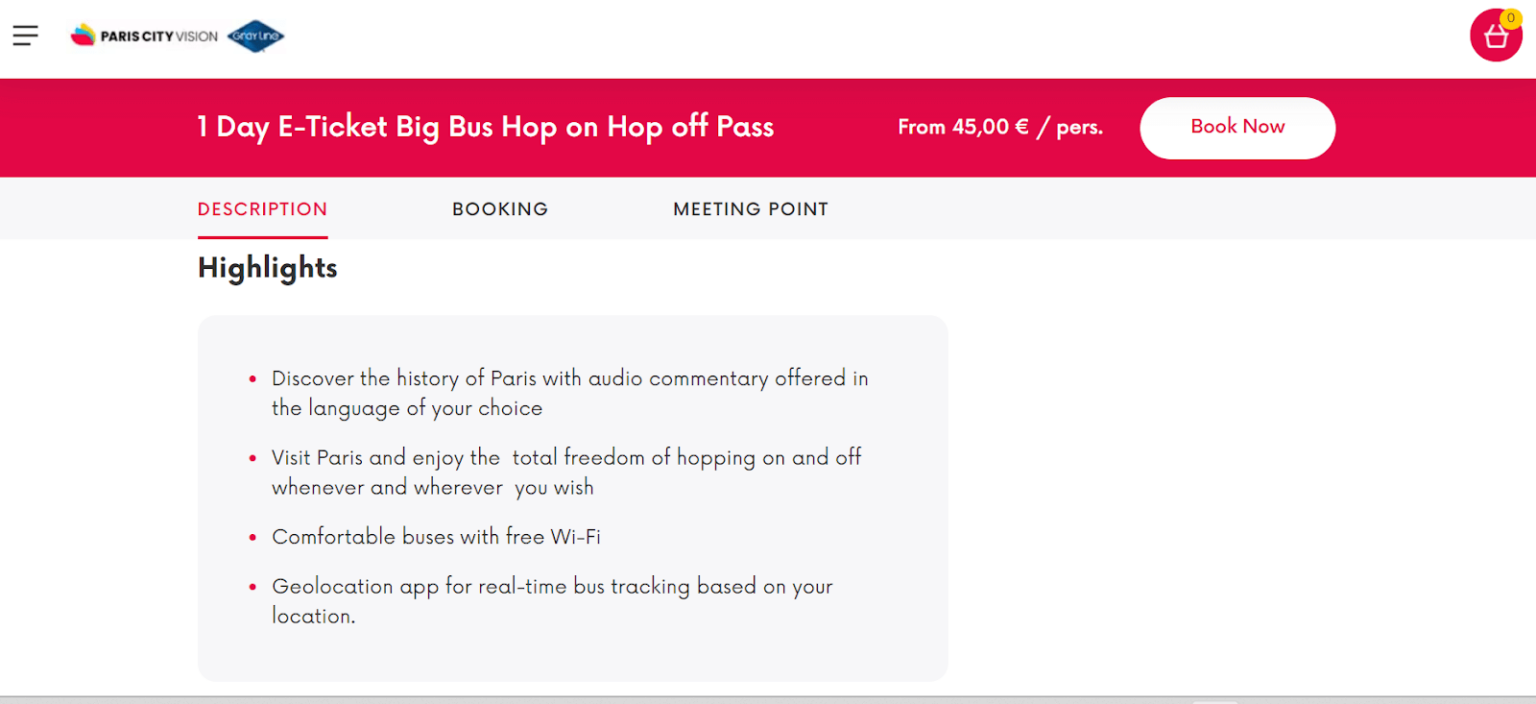The height and width of the screenshot is (704, 1536).
Task: Select the Description tab
Action: coord(262,209)
